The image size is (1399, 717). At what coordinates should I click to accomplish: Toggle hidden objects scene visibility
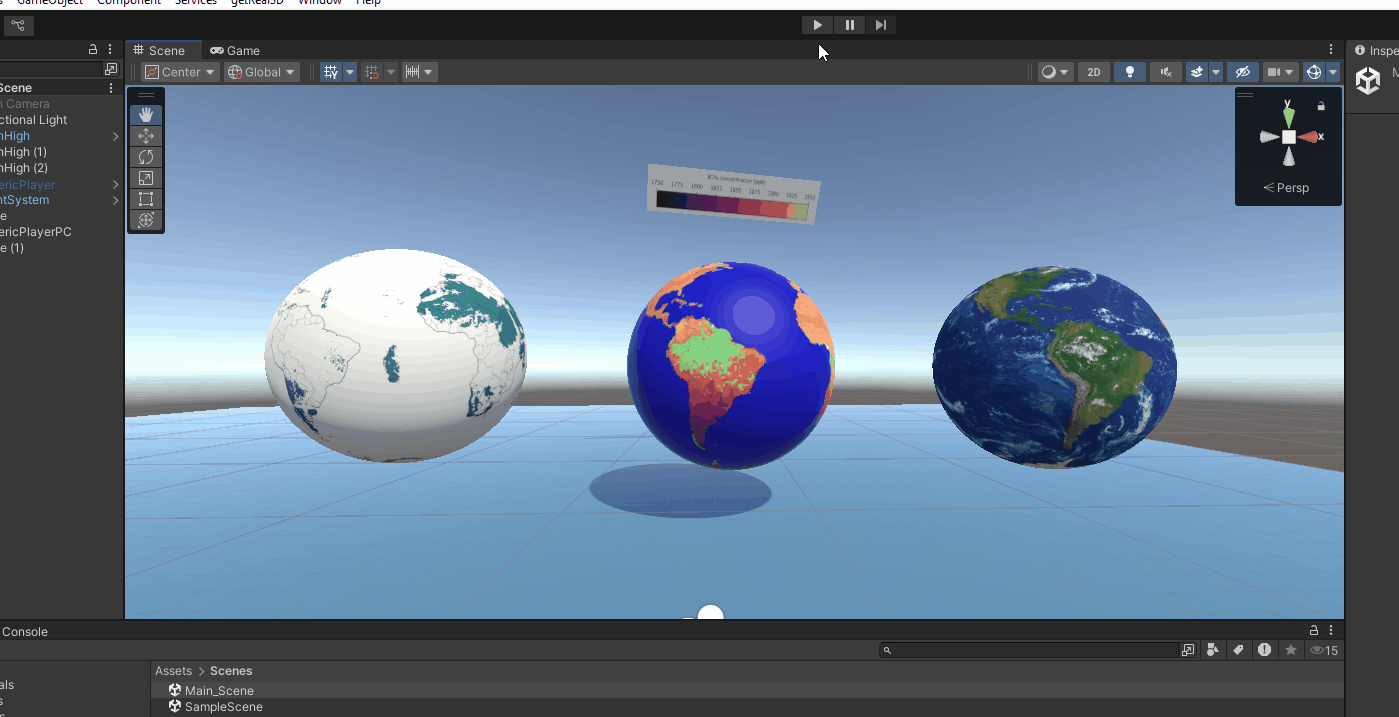pyautogui.click(x=1242, y=72)
